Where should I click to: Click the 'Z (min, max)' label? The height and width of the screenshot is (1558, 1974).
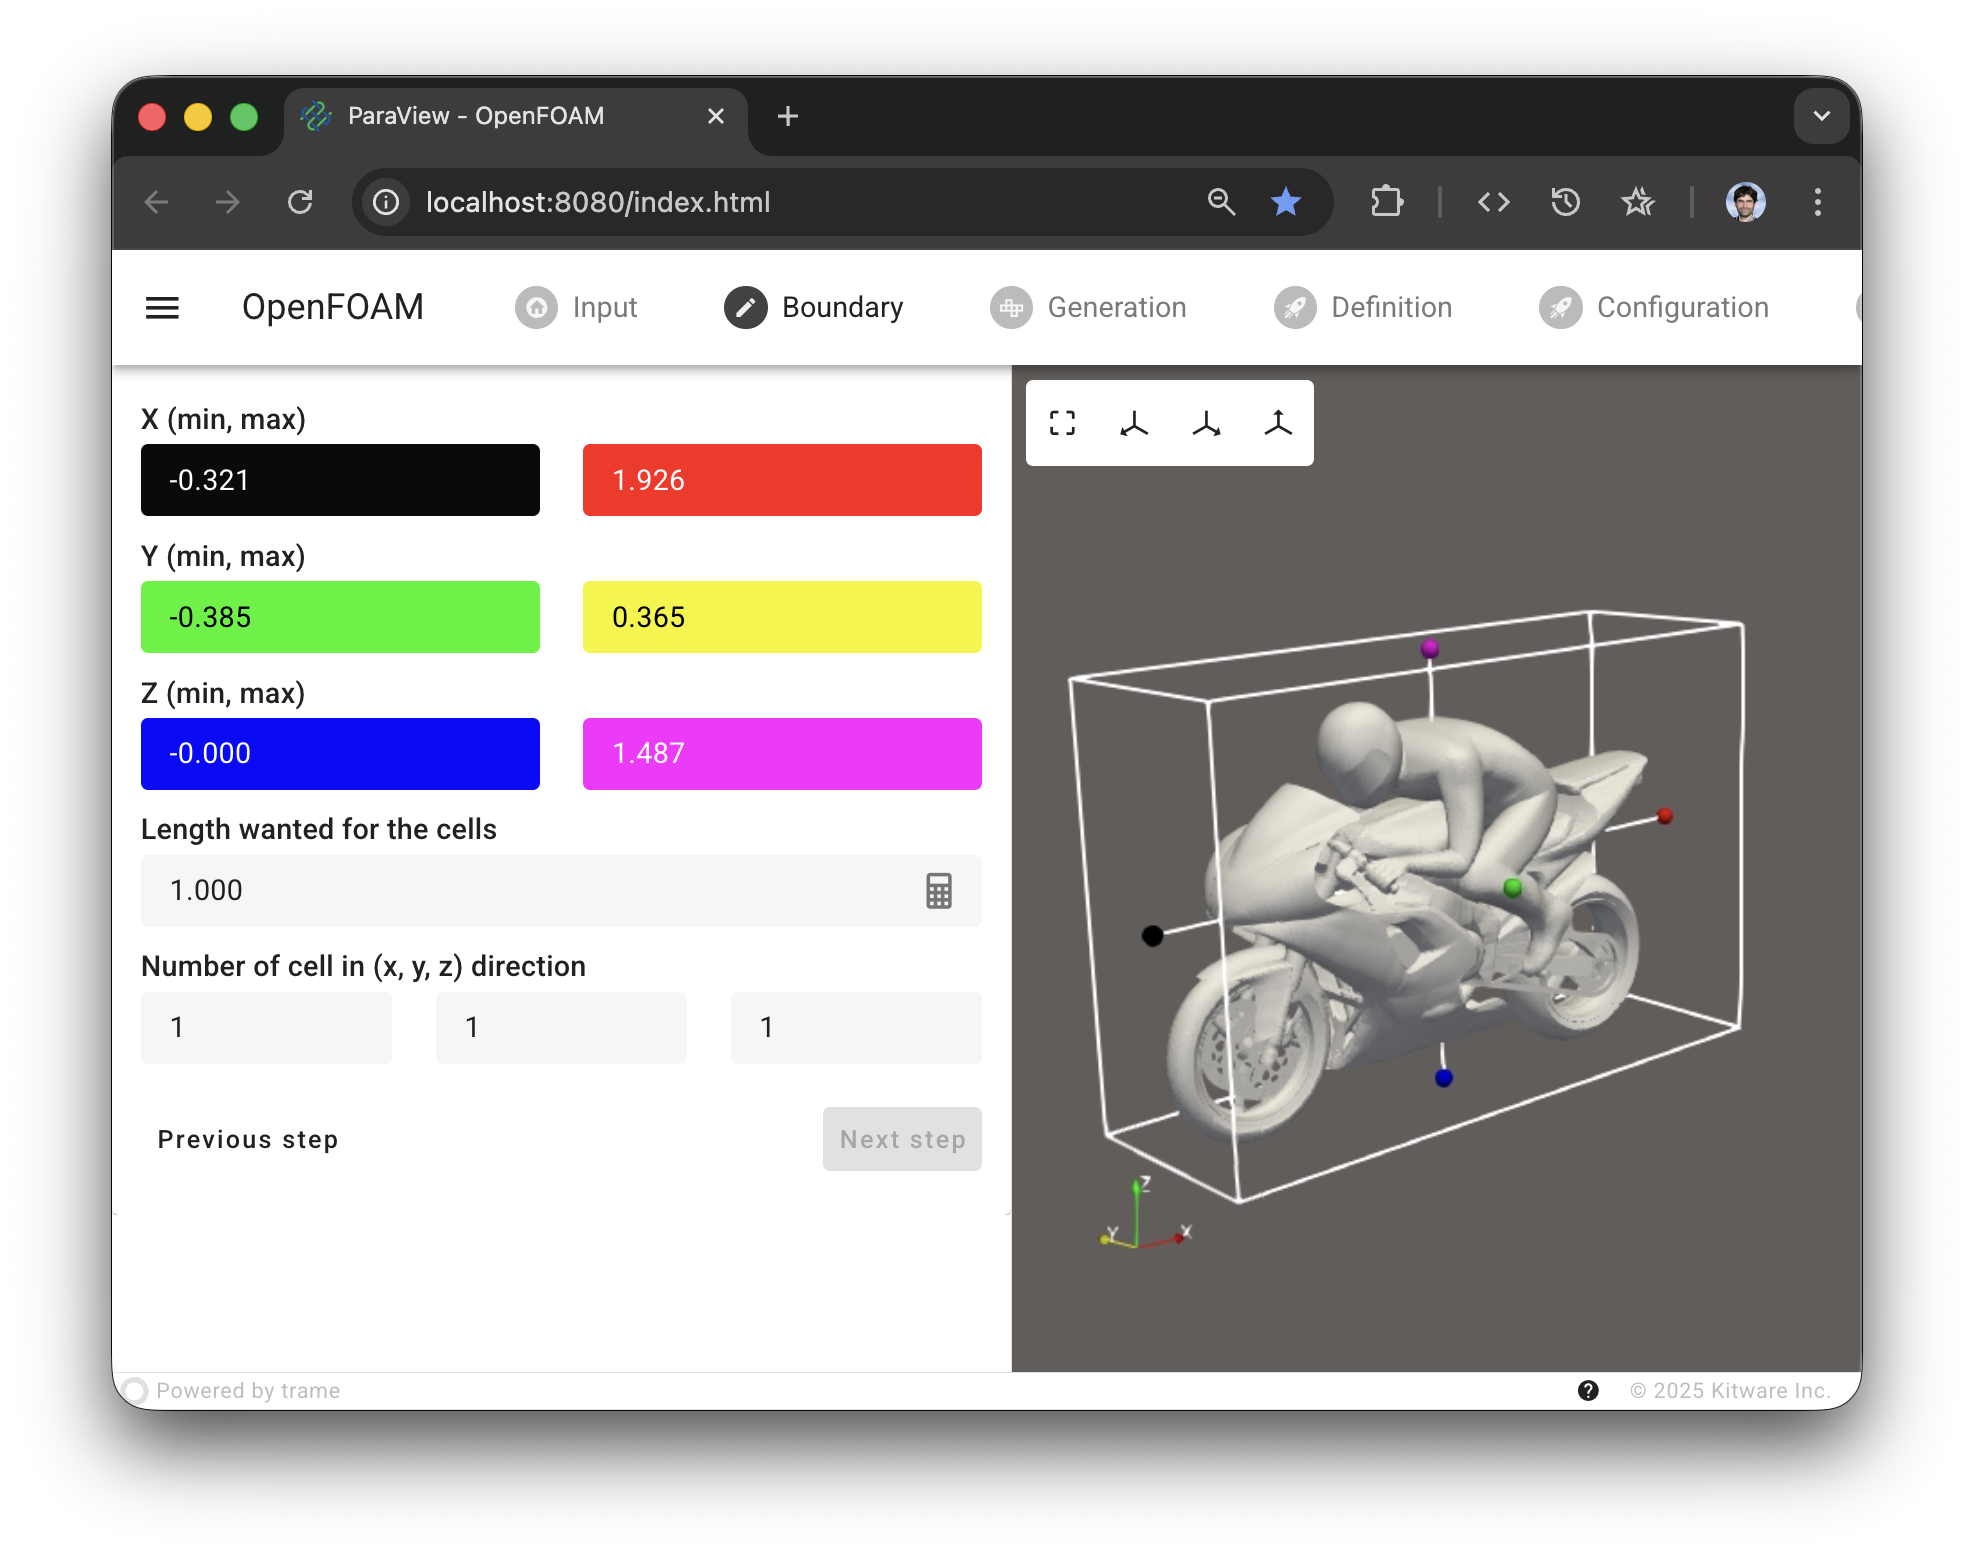pyautogui.click(x=223, y=693)
